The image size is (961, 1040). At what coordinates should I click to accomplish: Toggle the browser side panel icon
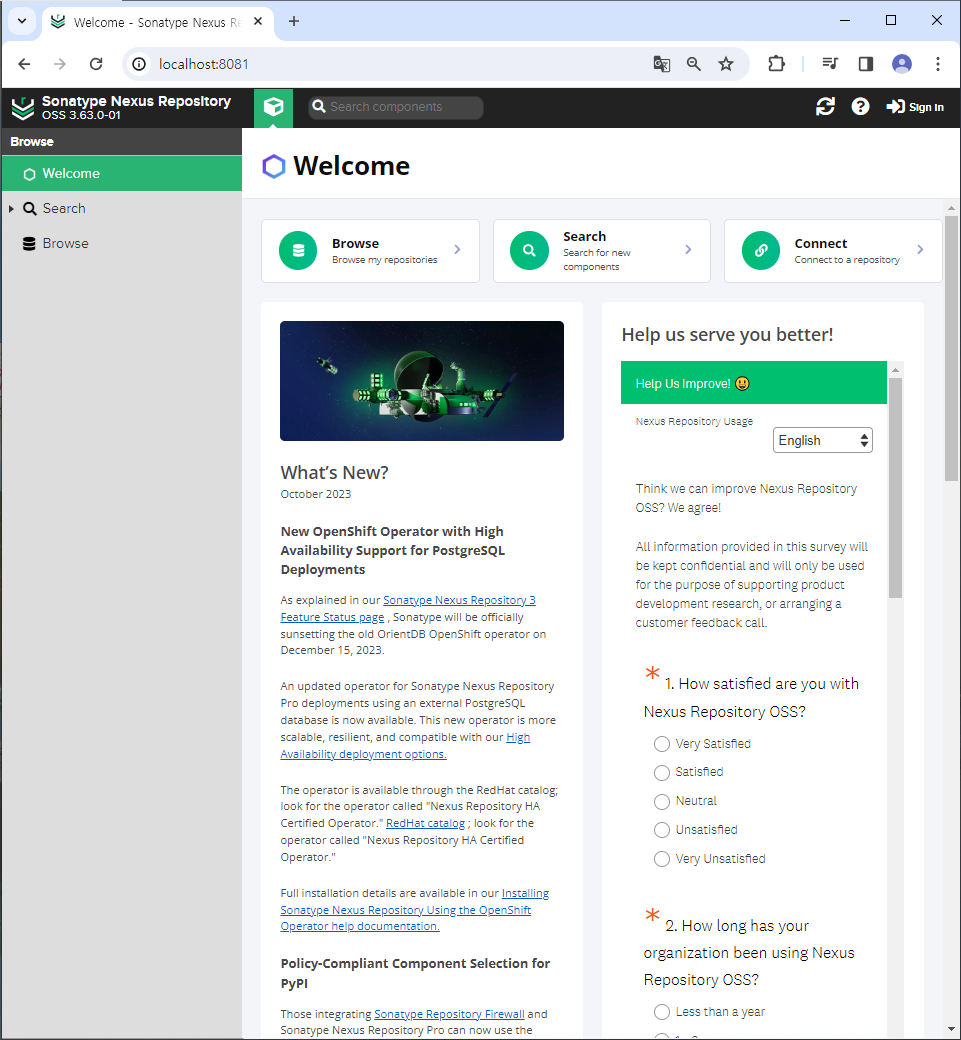coord(865,64)
